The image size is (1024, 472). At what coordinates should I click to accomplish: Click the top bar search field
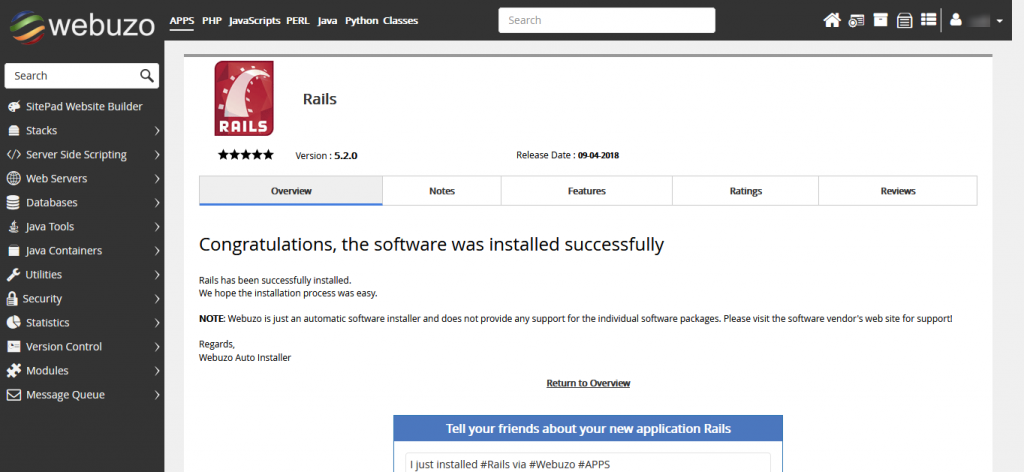(606, 20)
